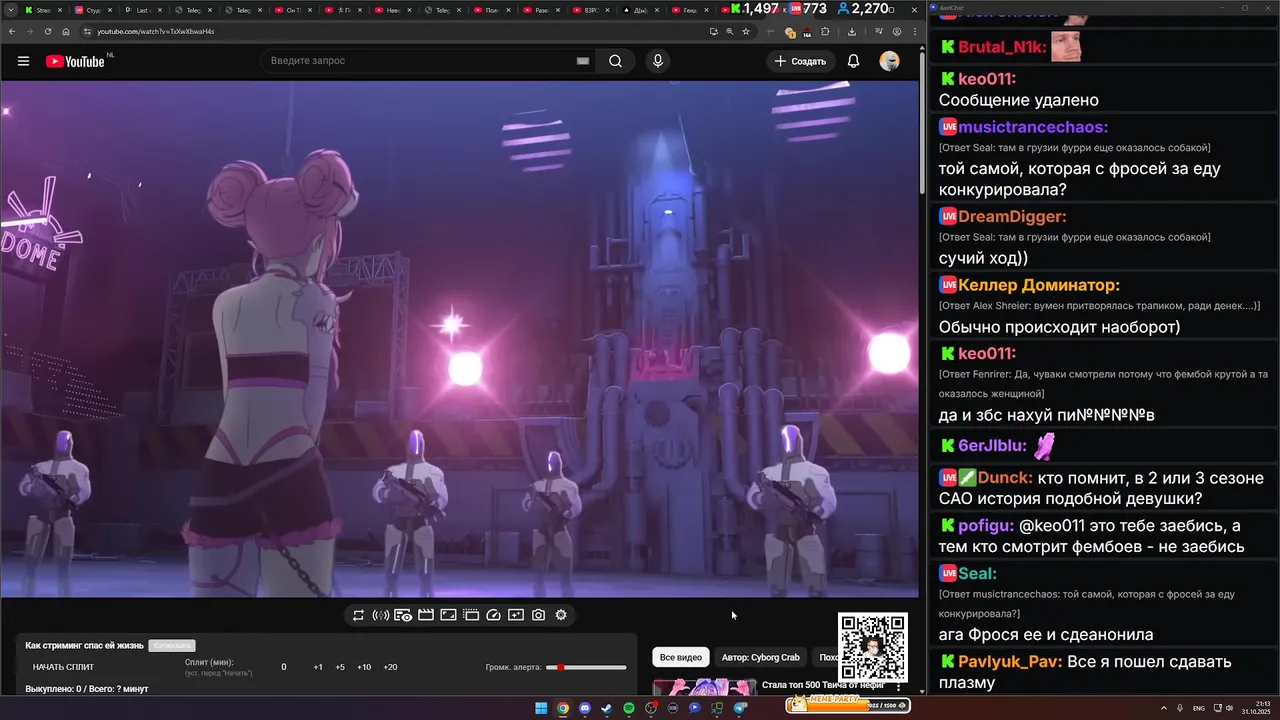Add +5 minutes to the split
Viewport: 1280px width, 720px height.
pos(340,667)
